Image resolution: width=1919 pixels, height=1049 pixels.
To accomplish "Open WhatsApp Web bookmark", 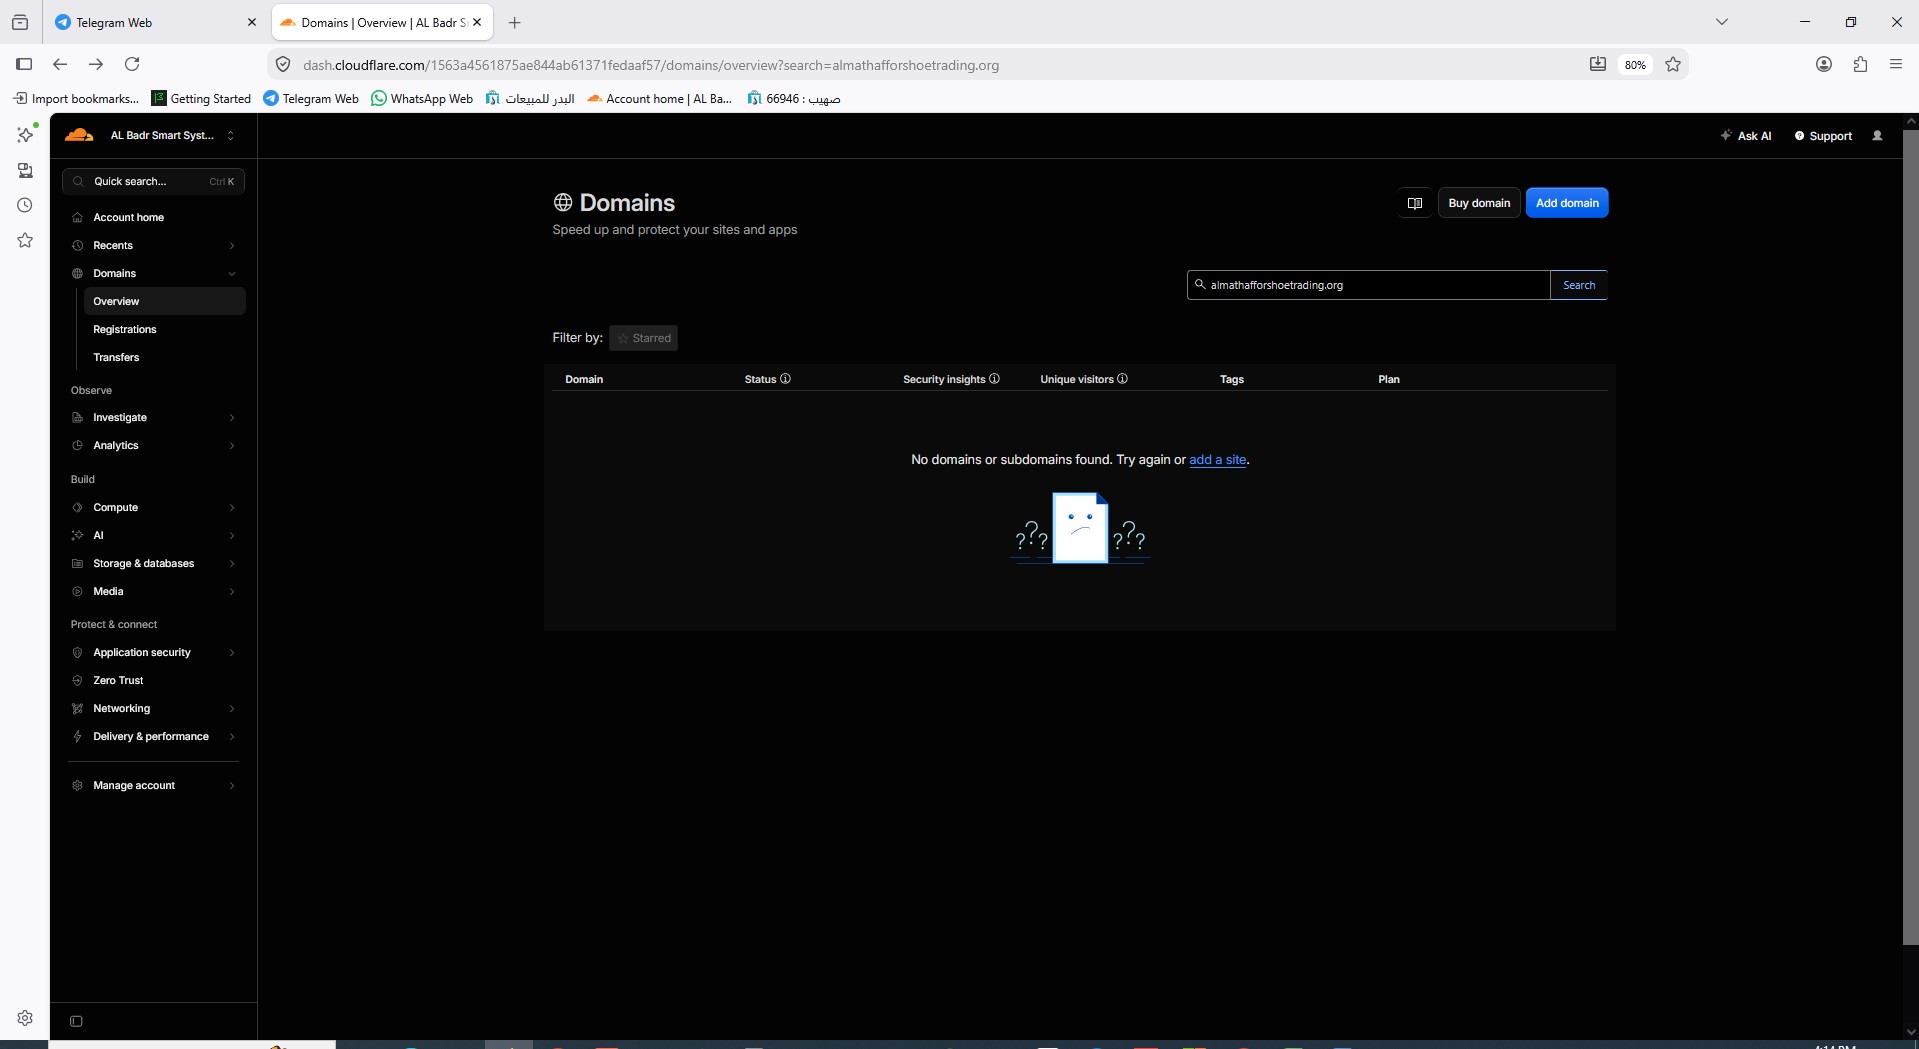I will [422, 98].
